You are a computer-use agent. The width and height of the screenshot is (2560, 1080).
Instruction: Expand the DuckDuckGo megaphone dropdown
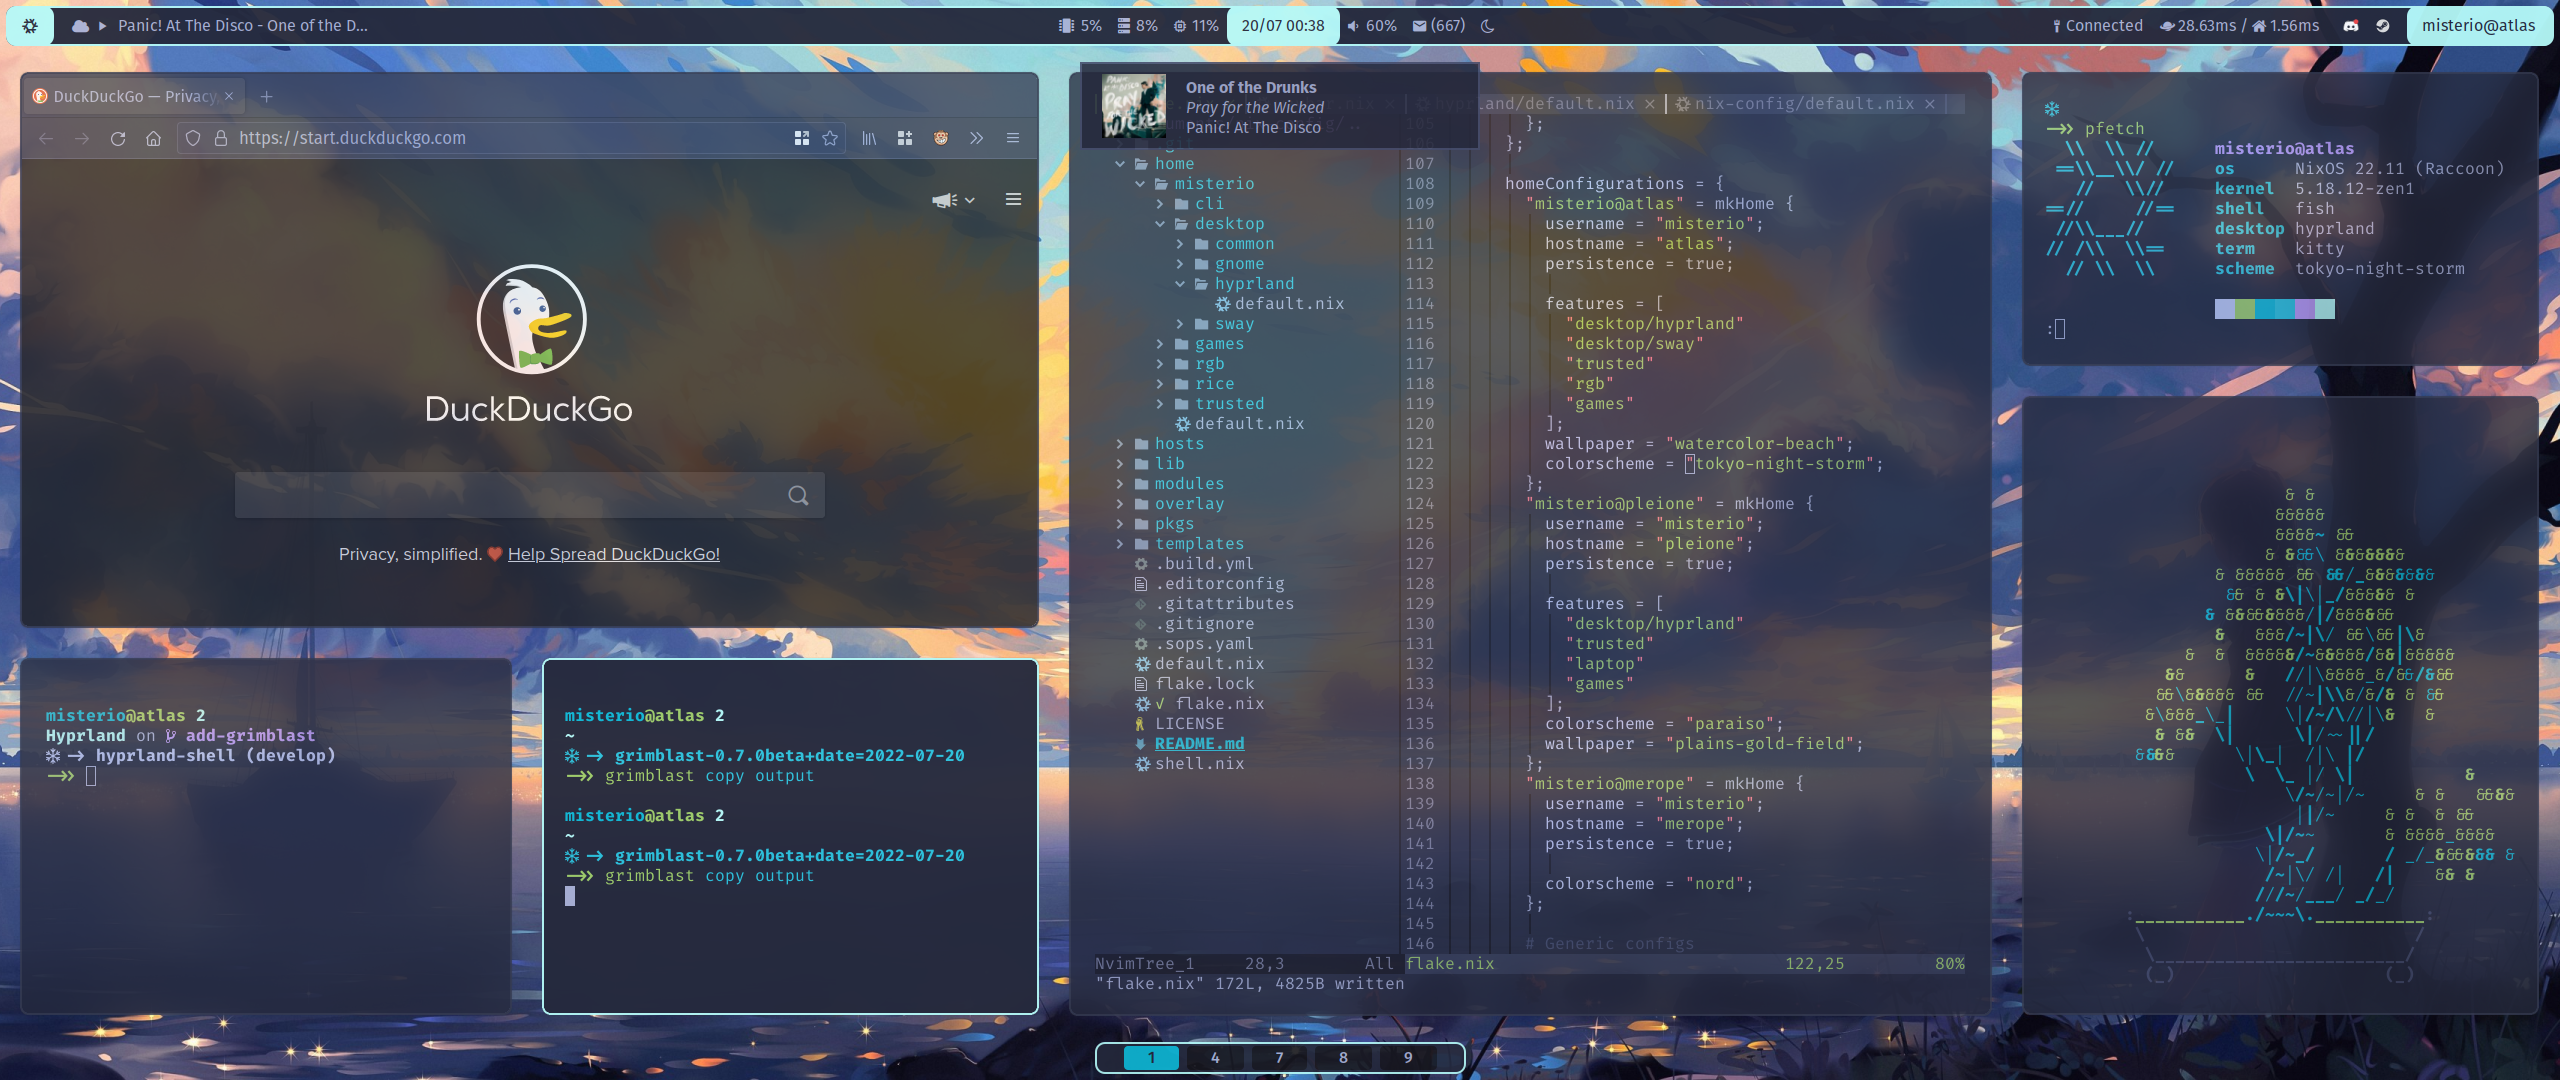pyautogui.click(x=953, y=200)
